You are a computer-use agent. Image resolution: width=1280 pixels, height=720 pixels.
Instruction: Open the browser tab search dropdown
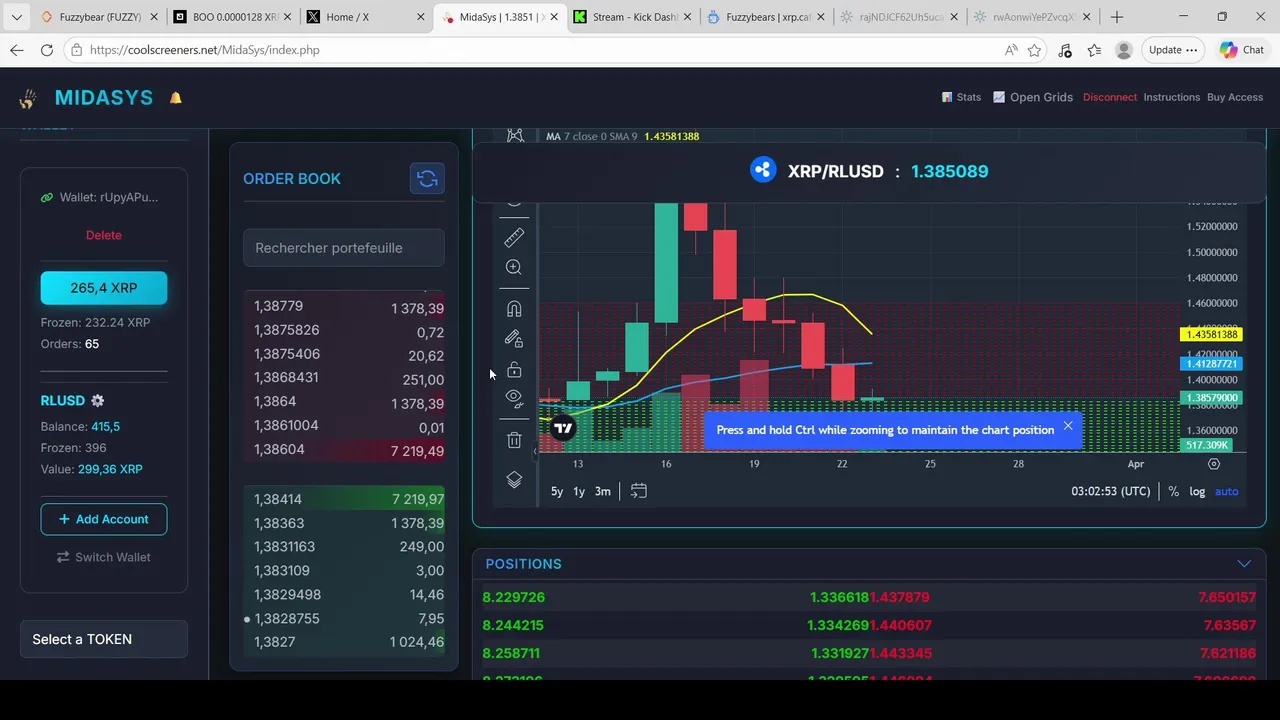tap(16, 17)
